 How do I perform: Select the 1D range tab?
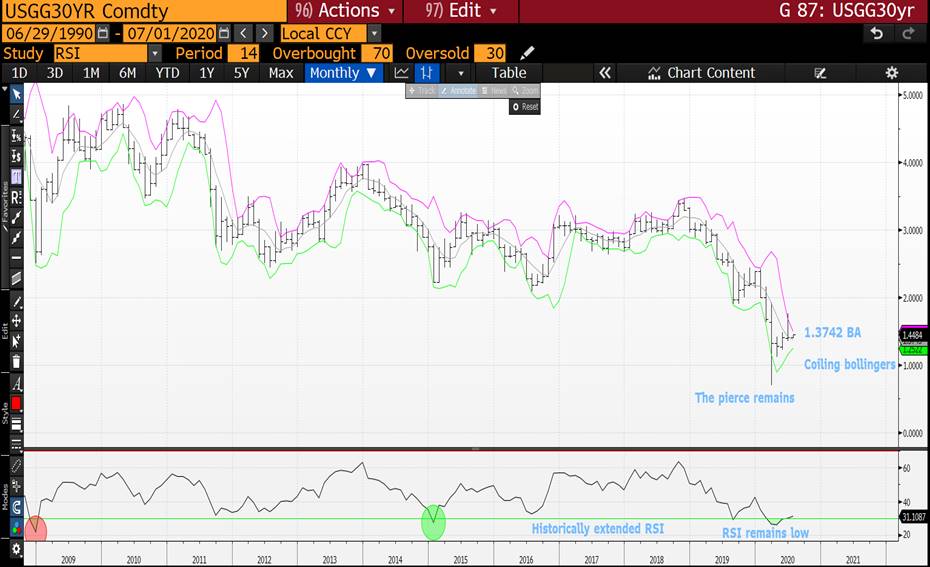tap(20, 73)
